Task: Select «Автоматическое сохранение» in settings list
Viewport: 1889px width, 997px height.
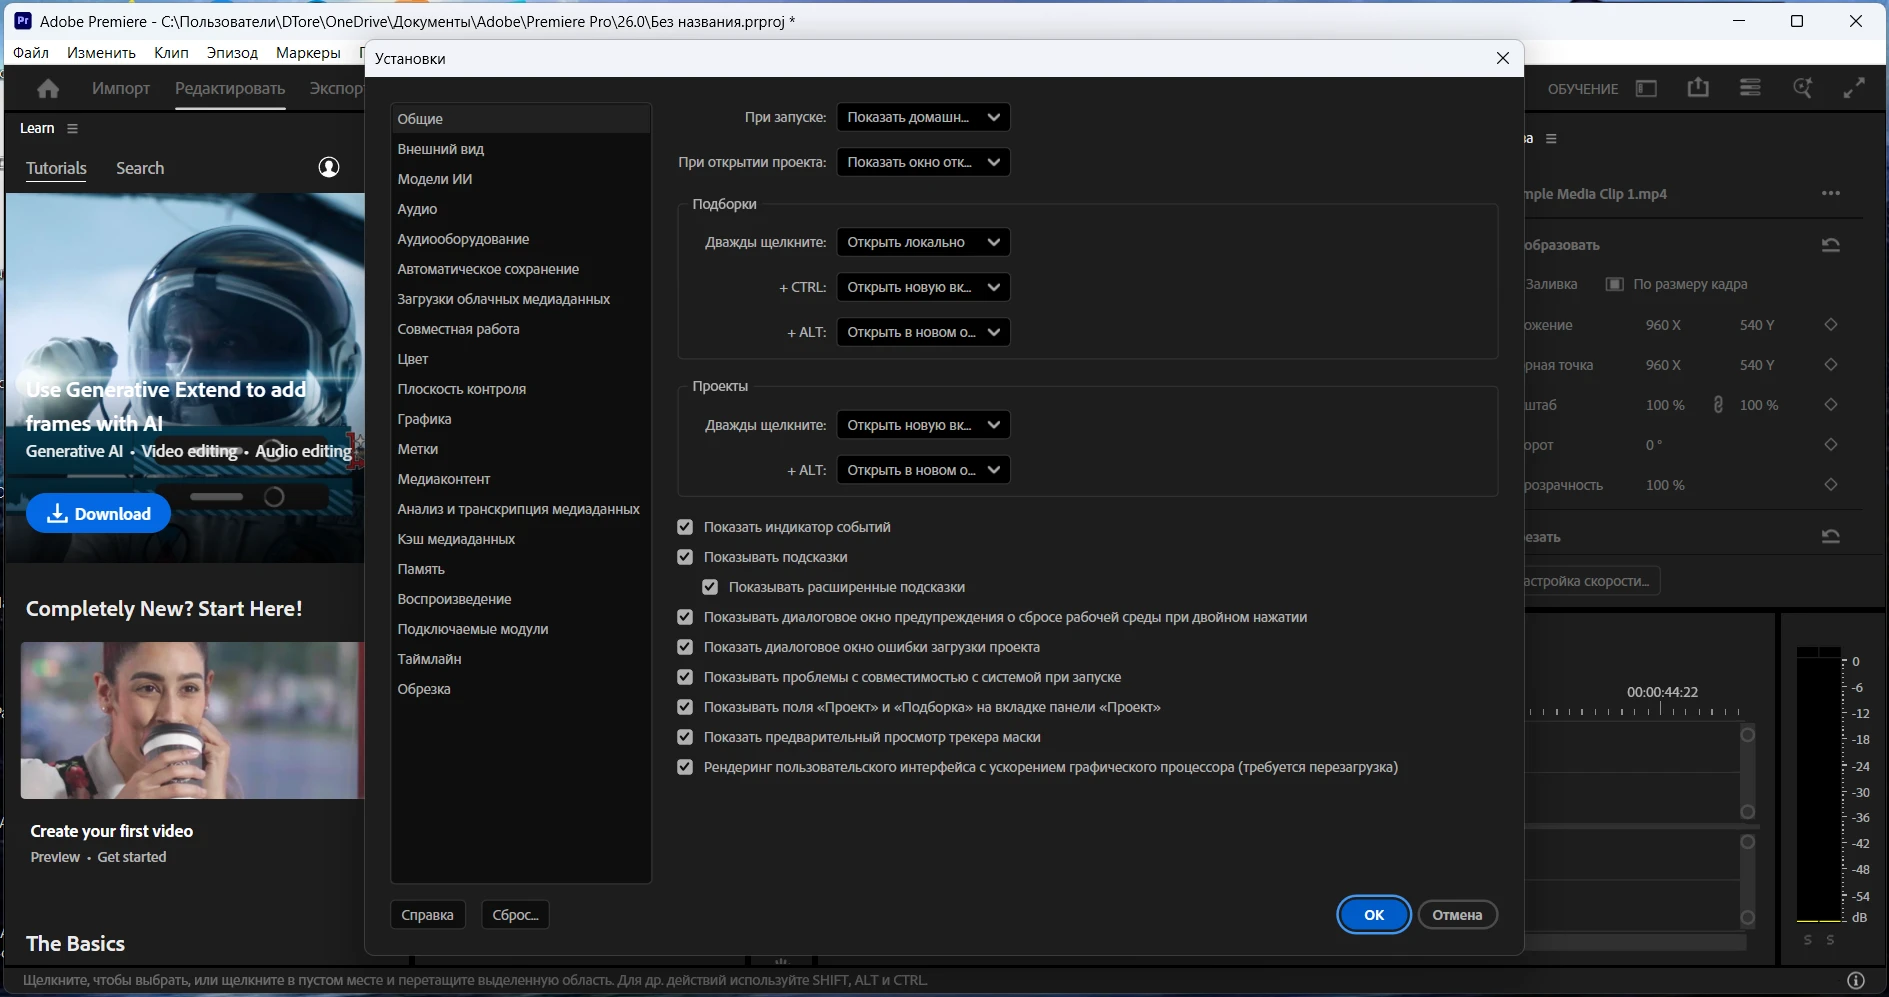Action: 488,269
